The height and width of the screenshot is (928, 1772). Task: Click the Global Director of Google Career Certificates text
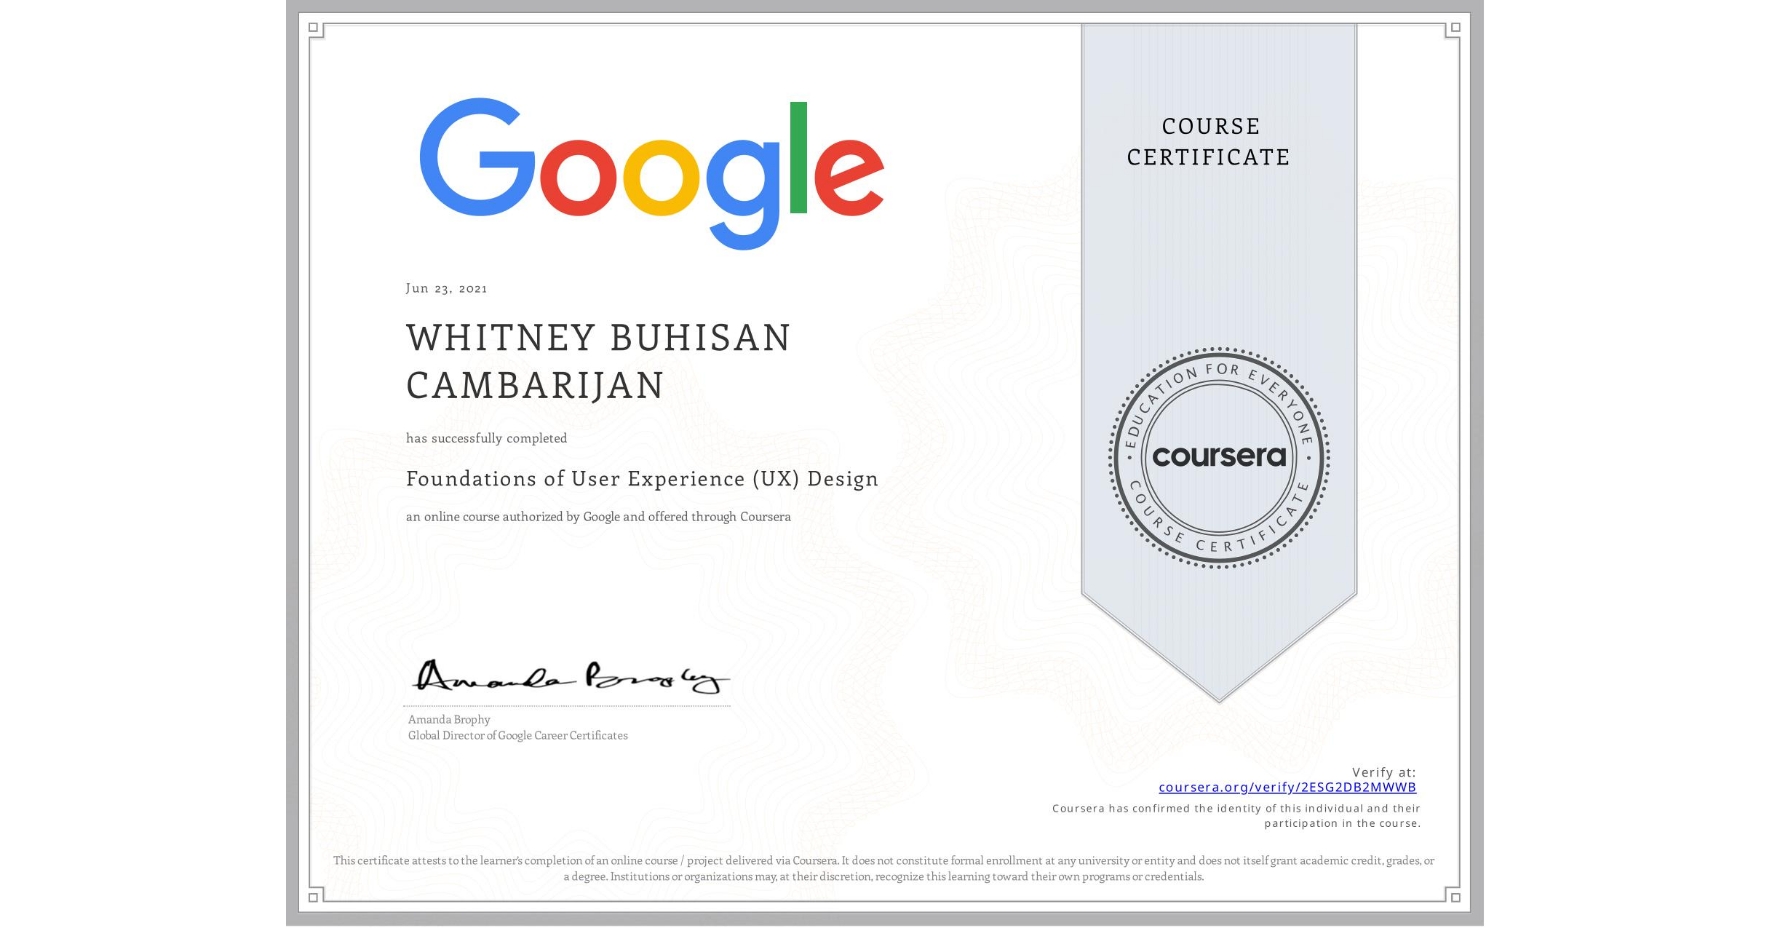coord(517,735)
